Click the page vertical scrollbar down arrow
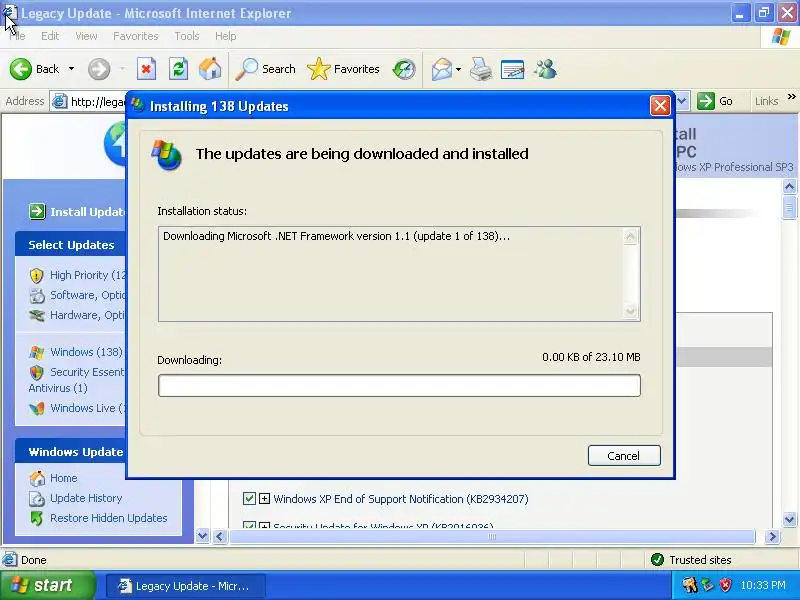This screenshot has width=800, height=600. point(789,520)
